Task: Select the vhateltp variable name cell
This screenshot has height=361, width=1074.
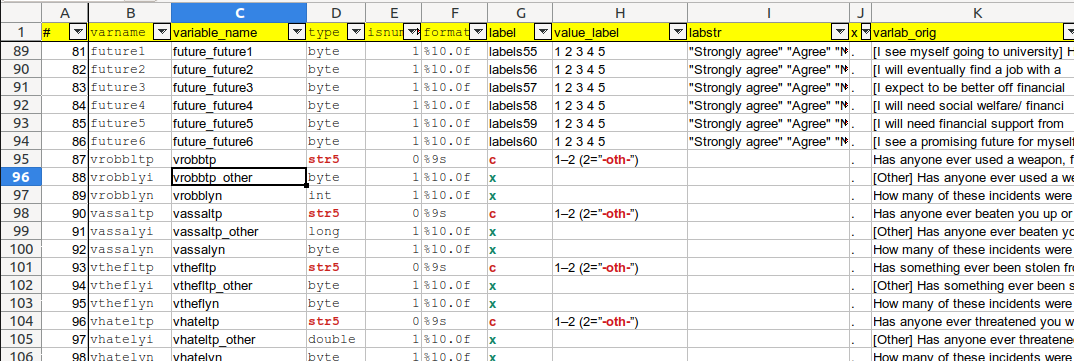Action: click(x=238, y=321)
